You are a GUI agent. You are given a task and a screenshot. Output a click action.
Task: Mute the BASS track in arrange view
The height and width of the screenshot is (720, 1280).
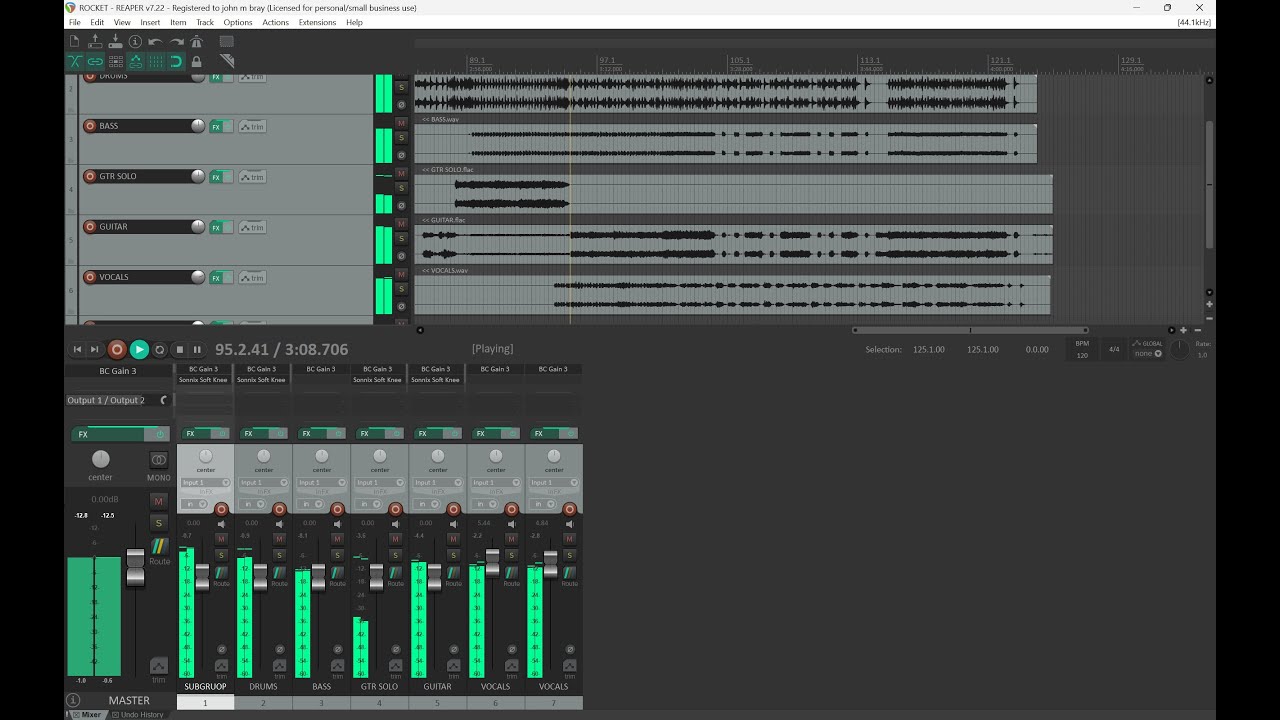pos(401,123)
